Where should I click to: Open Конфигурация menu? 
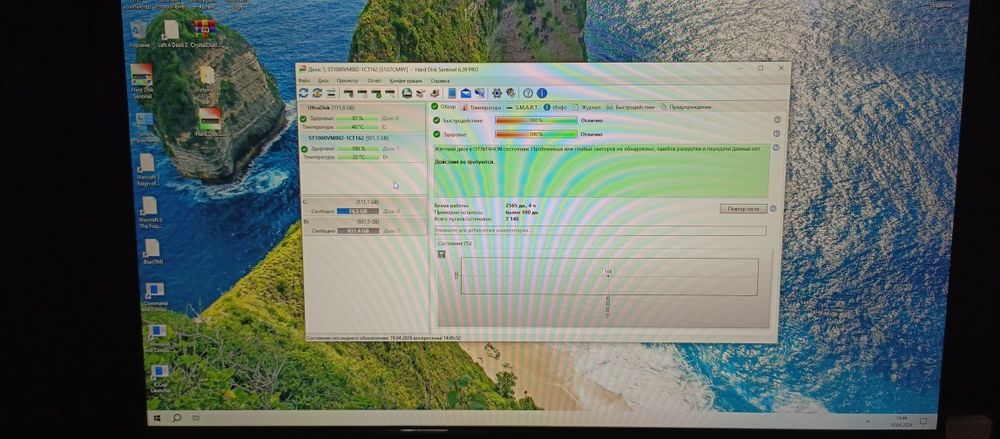pyautogui.click(x=406, y=81)
